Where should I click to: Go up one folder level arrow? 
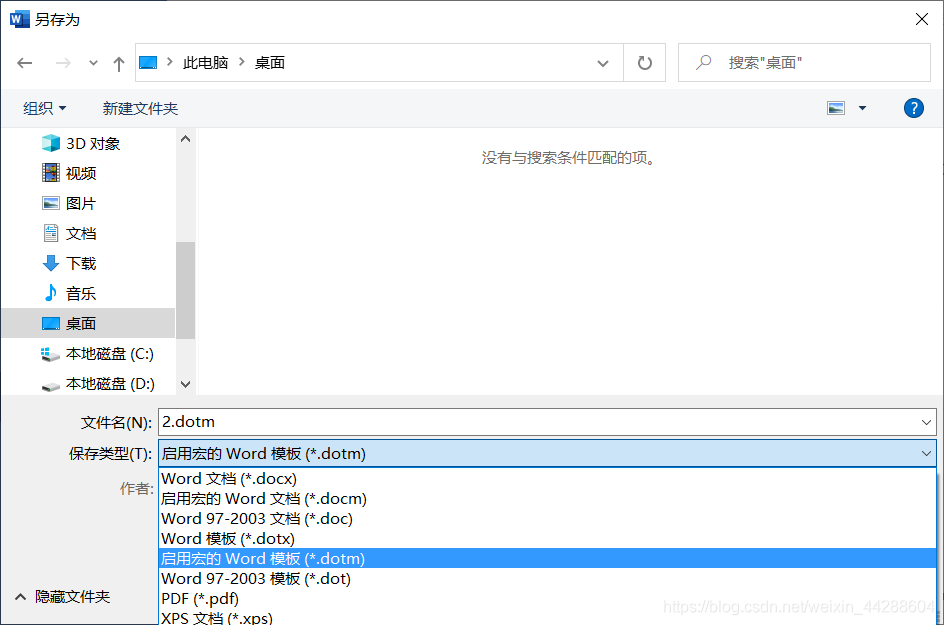pyautogui.click(x=119, y=63)
